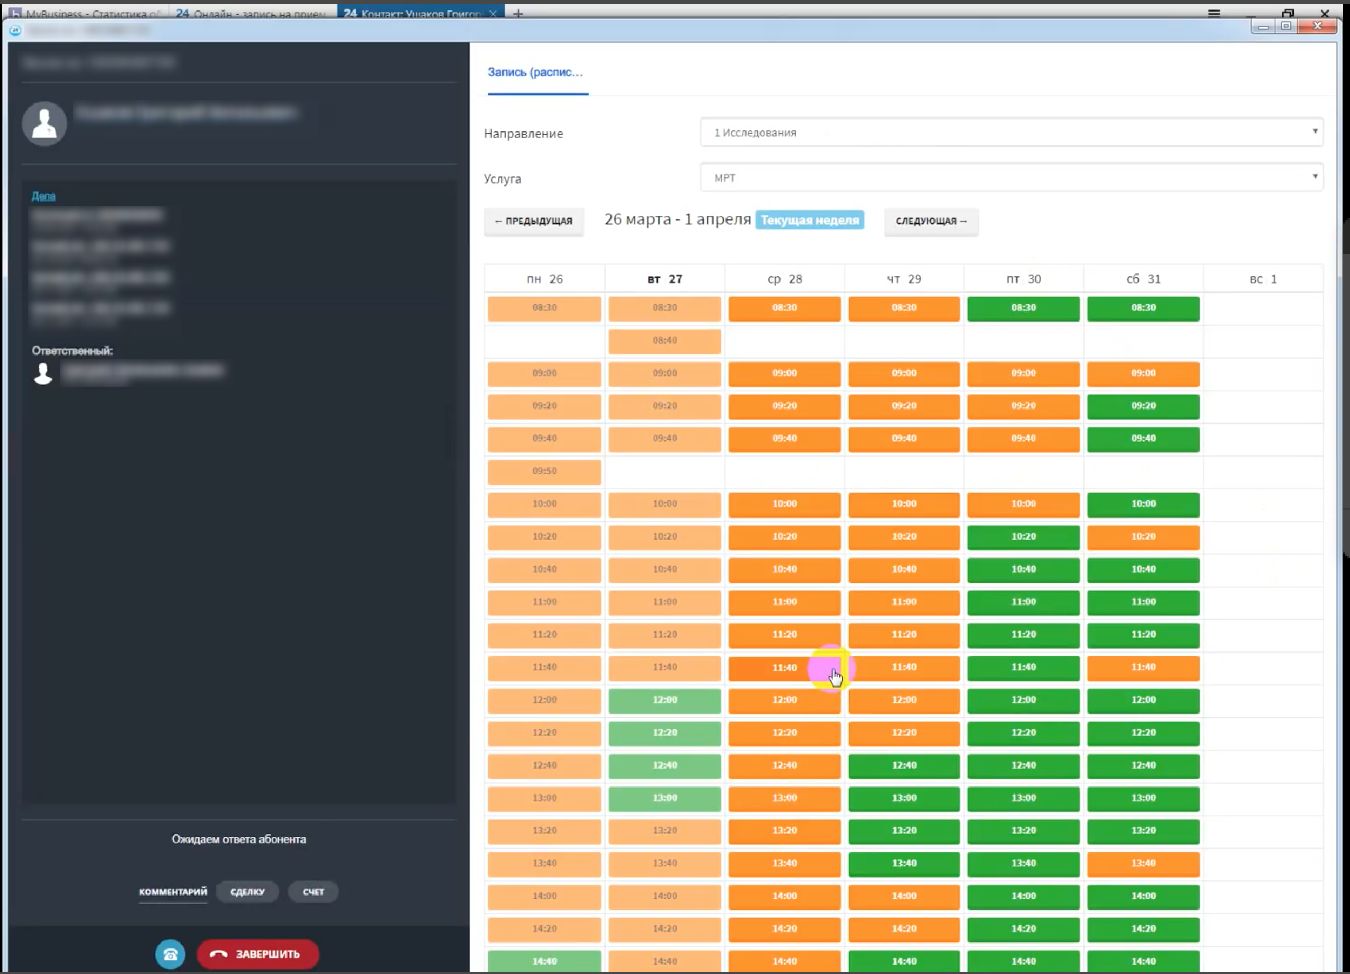
Task: Expand the Услуга МРТ dropdown
Action: pos(1012,178)
